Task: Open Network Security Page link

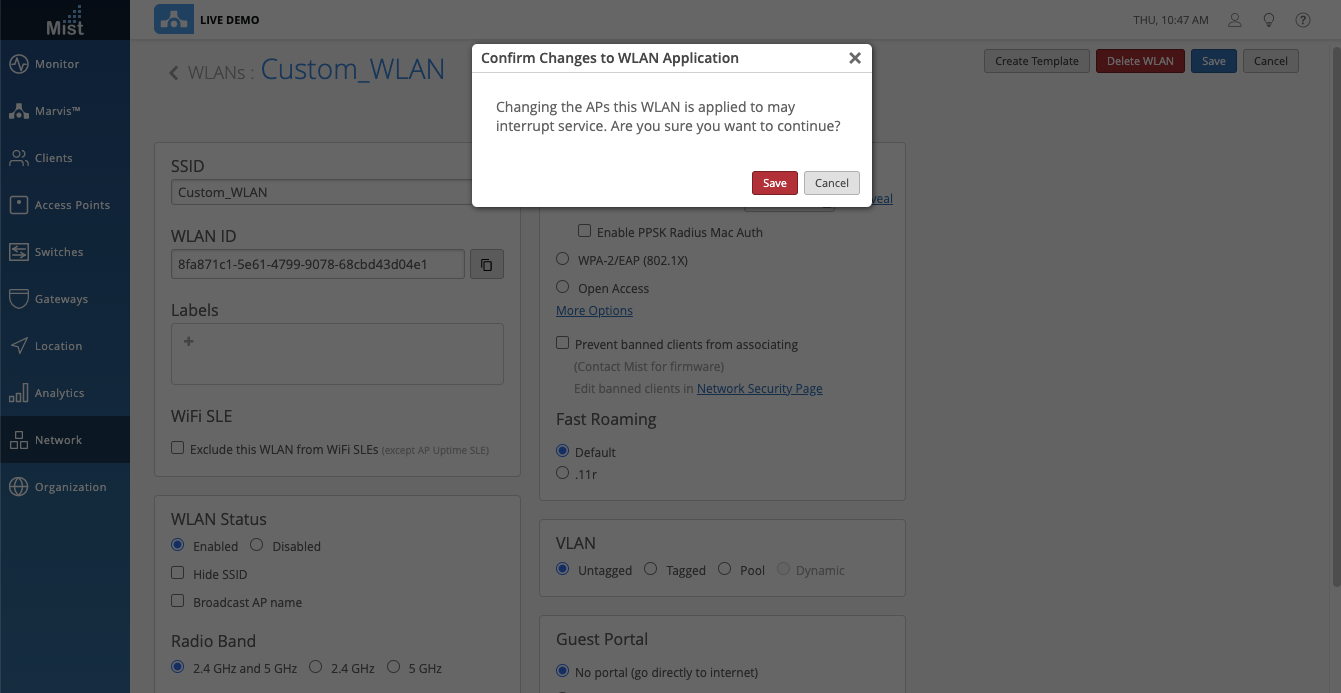Action: tap(760, 388)
